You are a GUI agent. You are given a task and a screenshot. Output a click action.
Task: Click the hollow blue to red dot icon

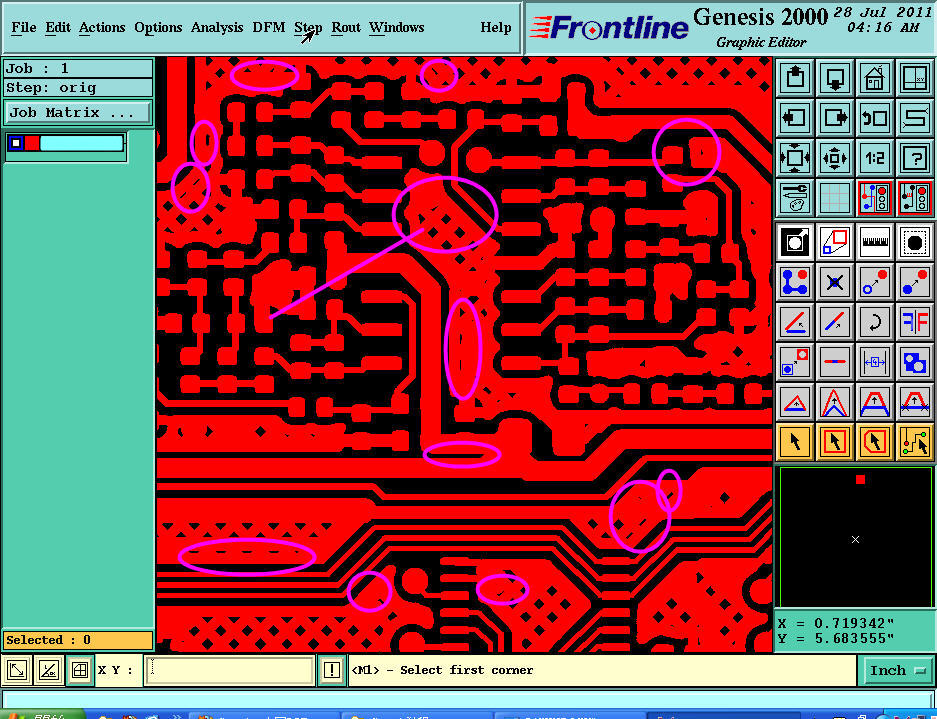click(875, 282)
